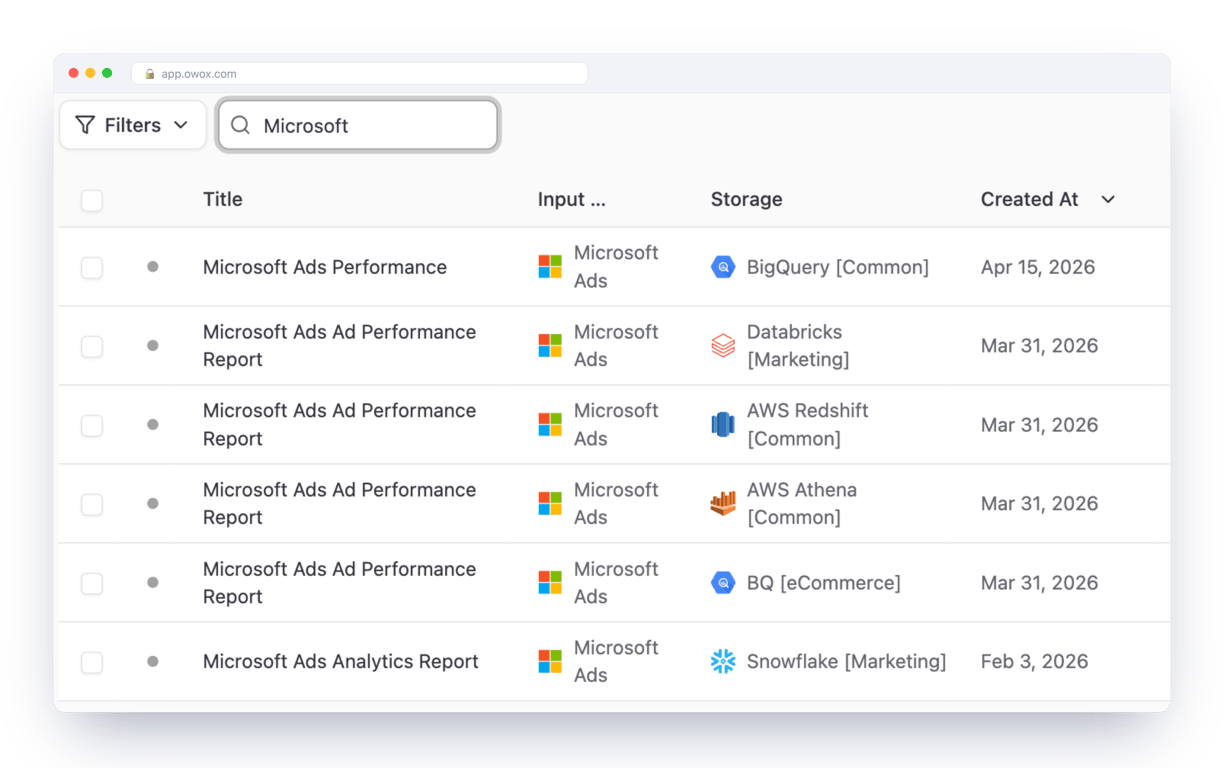Image resolution: width=1224 pixels, height=768 pixels.
Task: Check the Databricks [Marketing] row checkbox
Action: pos(92,346)
